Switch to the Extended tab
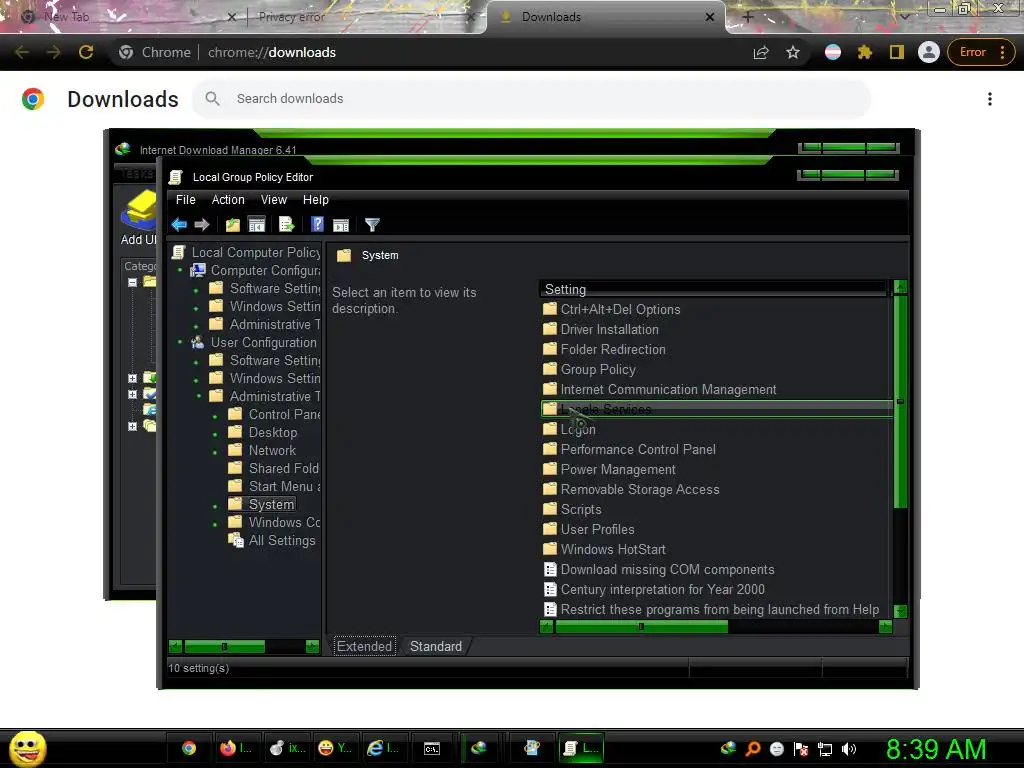The image size is (1024, 768). (x=364, y=646)
